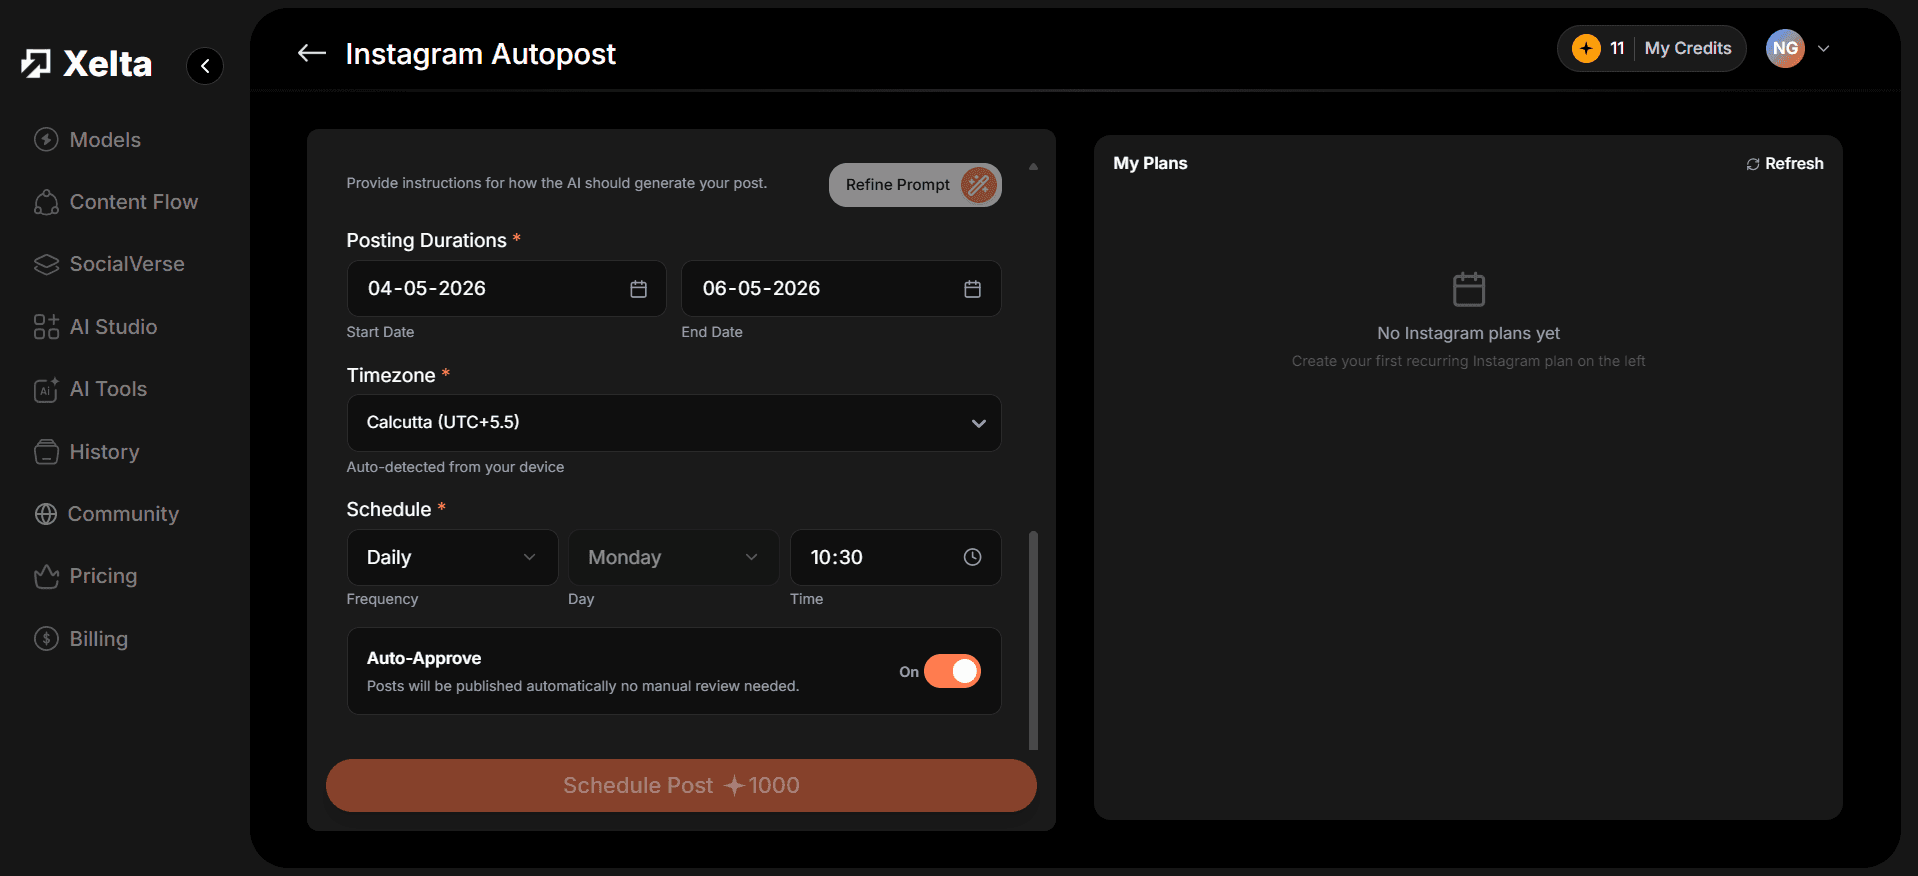
Task: Click the NG profile avatar
Action: [1785, 48]
